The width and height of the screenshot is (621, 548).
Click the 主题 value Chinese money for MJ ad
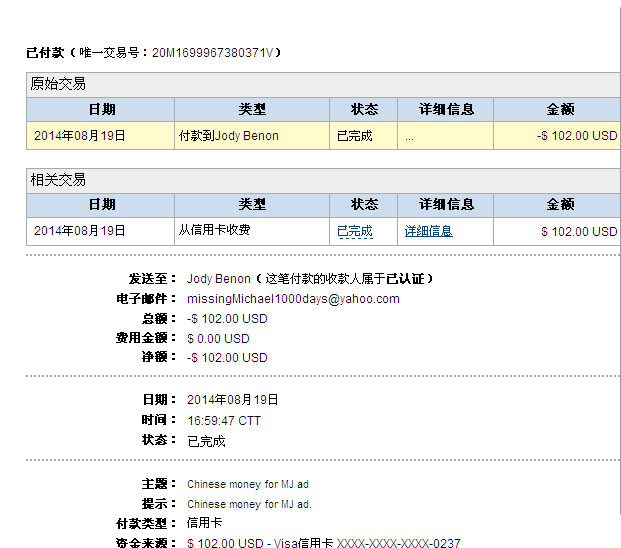click(248, 484)
